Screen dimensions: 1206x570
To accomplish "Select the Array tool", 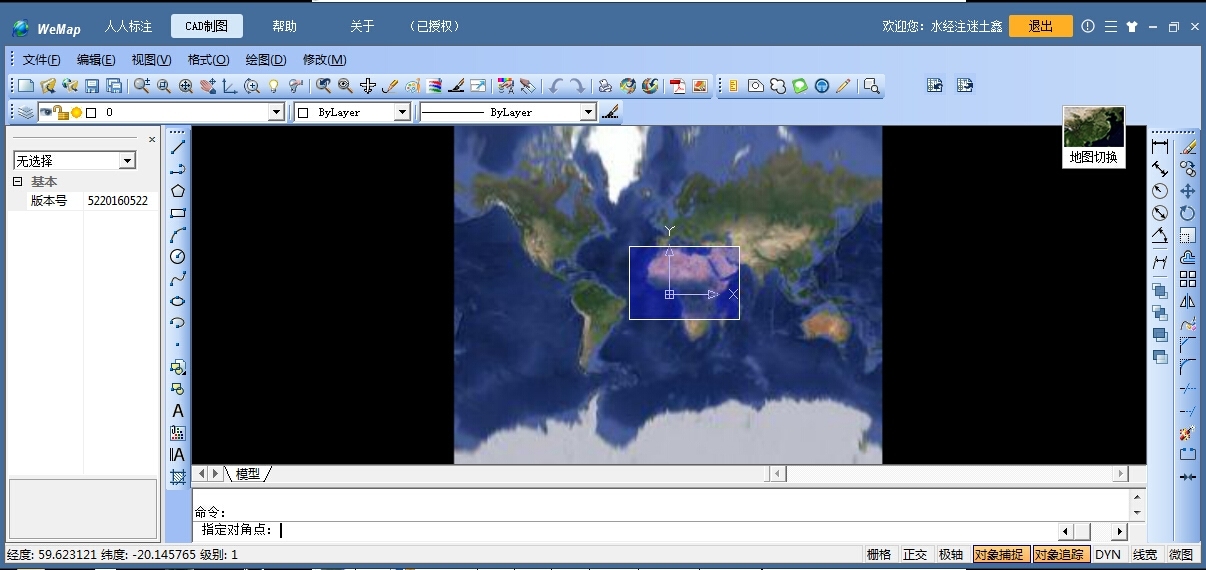I will pos(1187,278).
